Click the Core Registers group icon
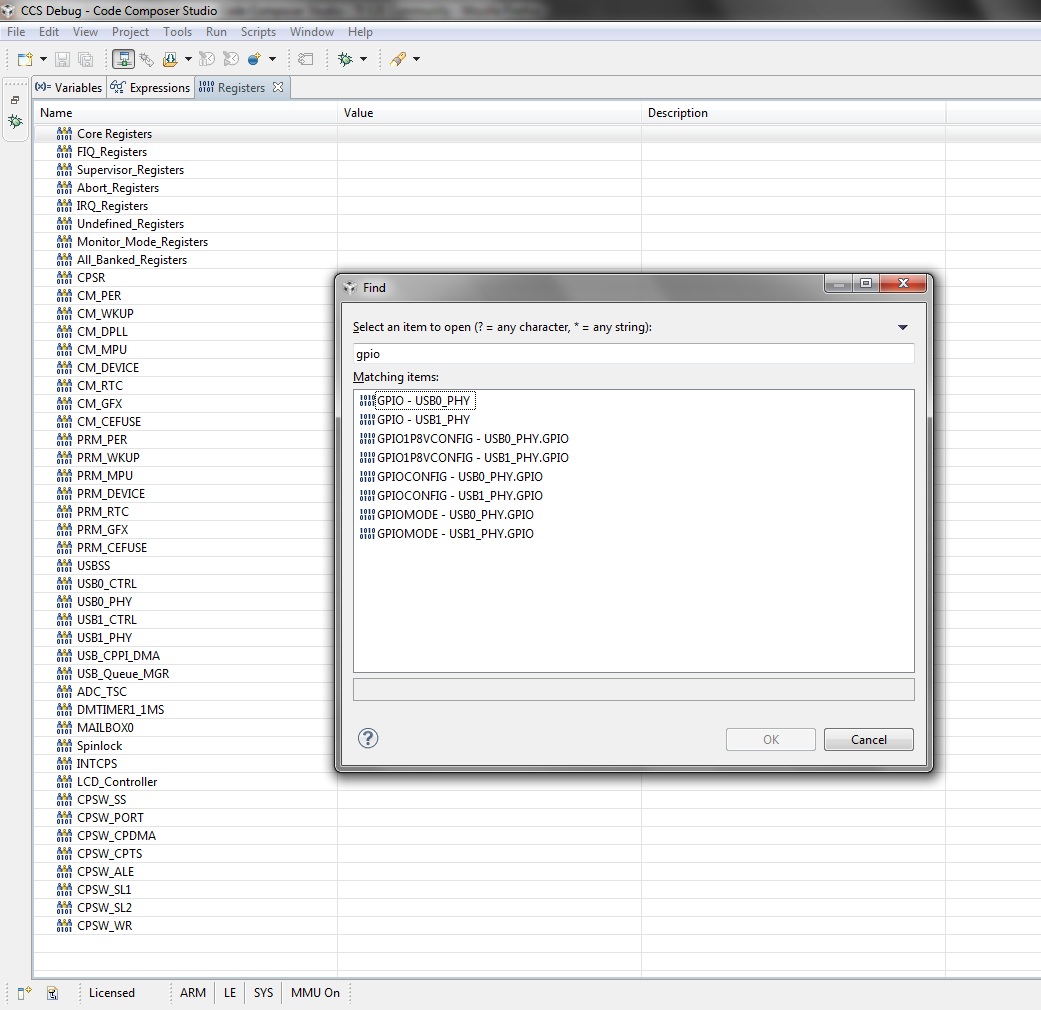1041x1010 pixels. click(64, 133)
